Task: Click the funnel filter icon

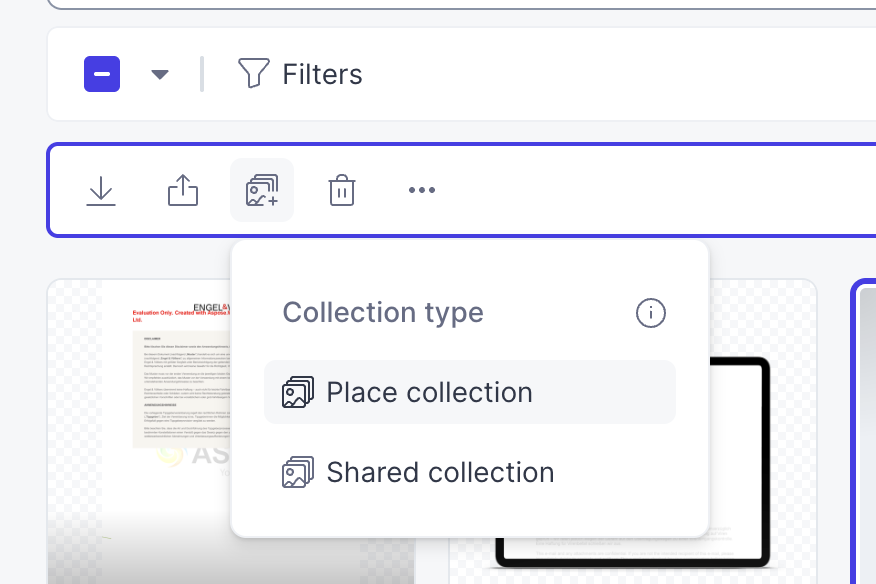Action: (x=254, y=73)
